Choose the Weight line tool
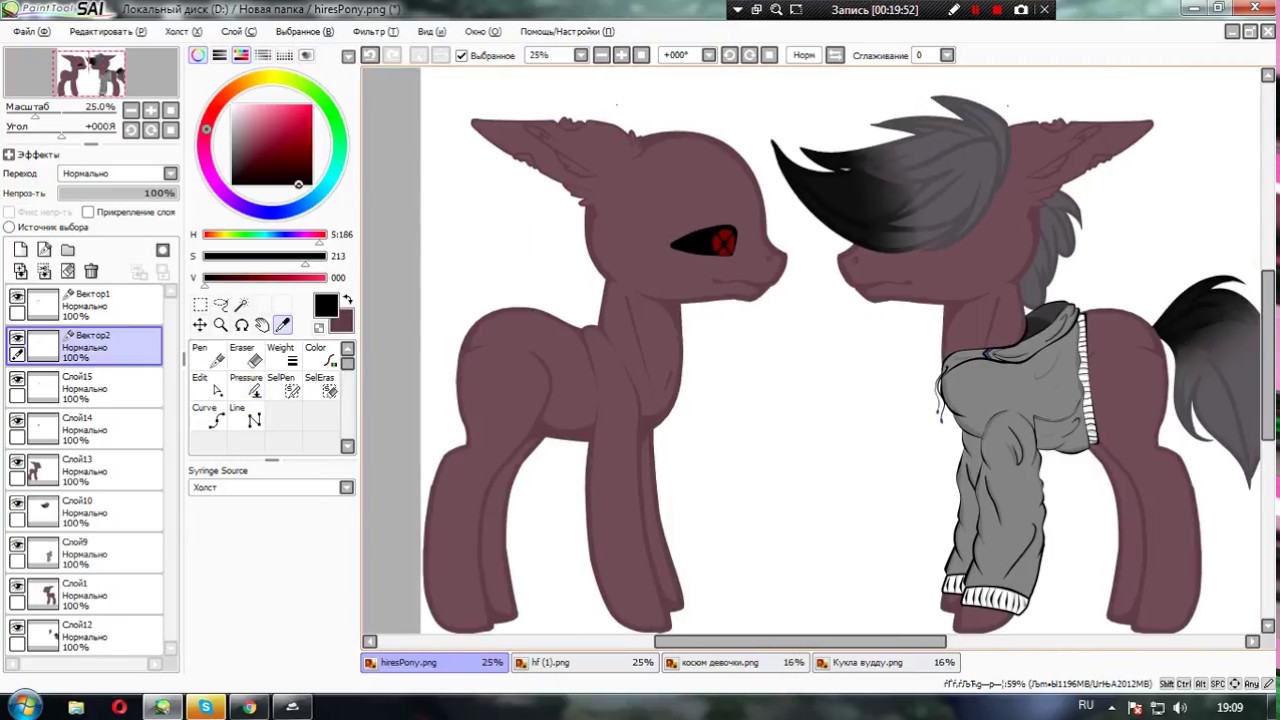 [283, 355]
